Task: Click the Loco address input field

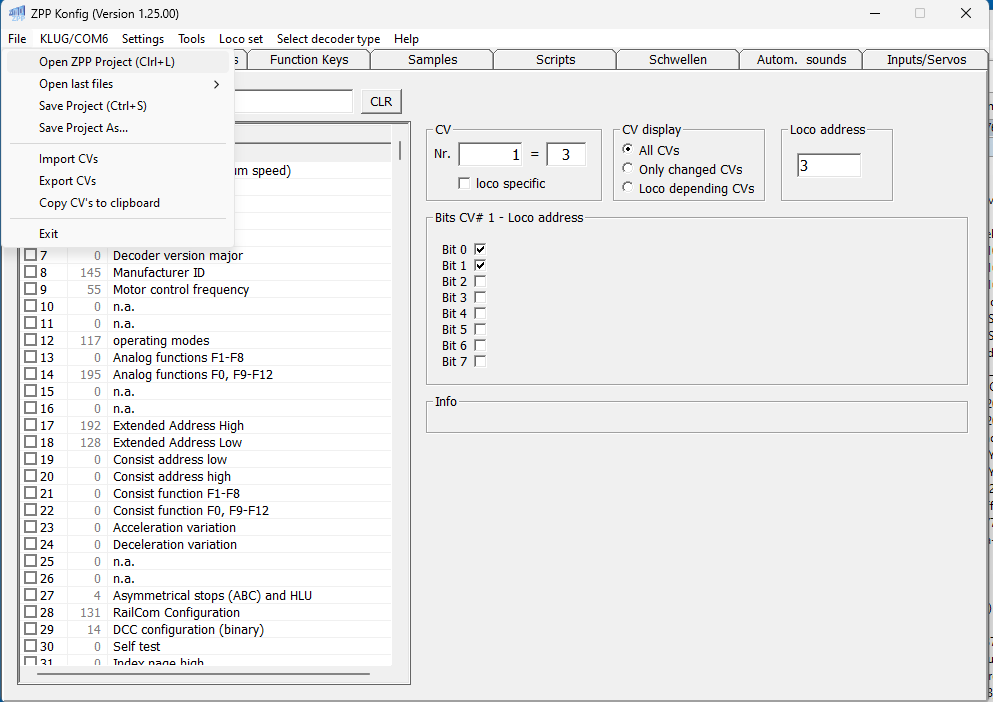Action: click(x=828, y=166)
